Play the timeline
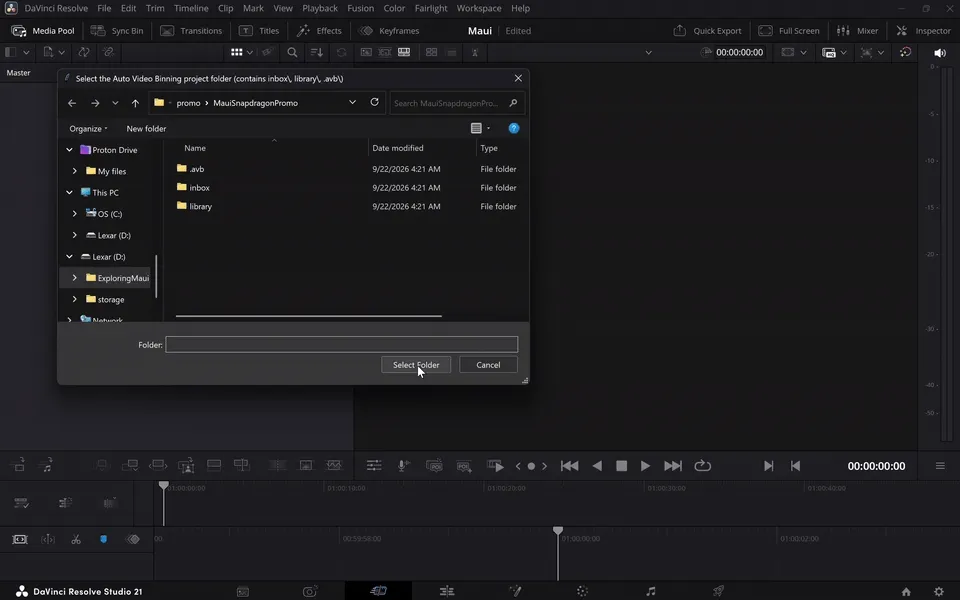 (645, 466)
